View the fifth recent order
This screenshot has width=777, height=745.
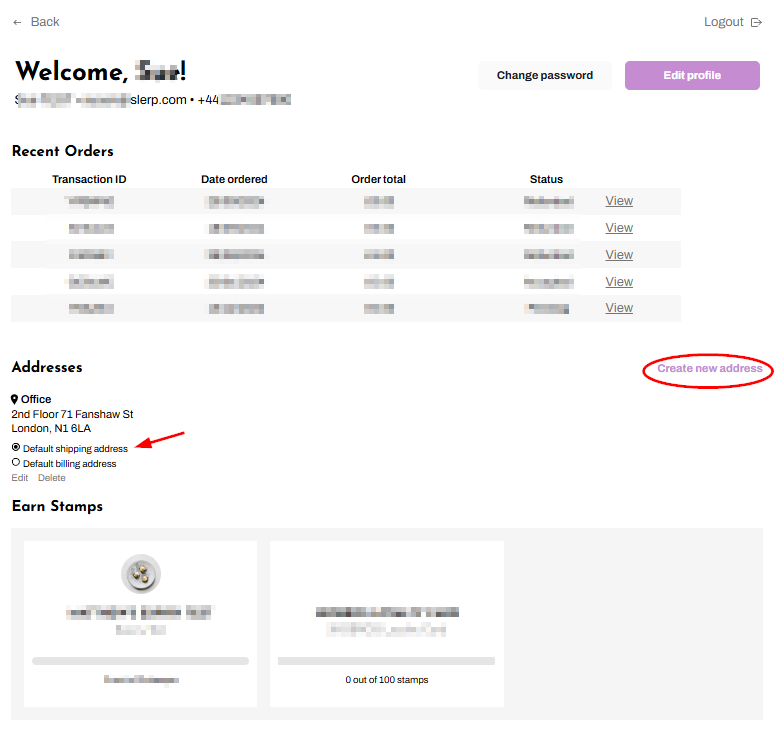[619, 308]
